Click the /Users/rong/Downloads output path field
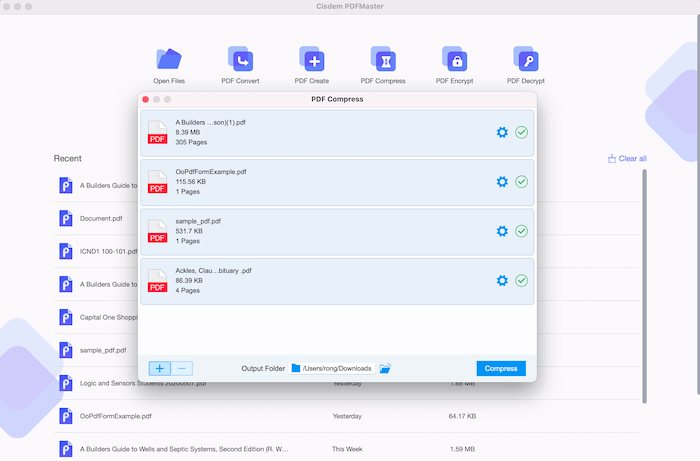 (x=331, y=369)
